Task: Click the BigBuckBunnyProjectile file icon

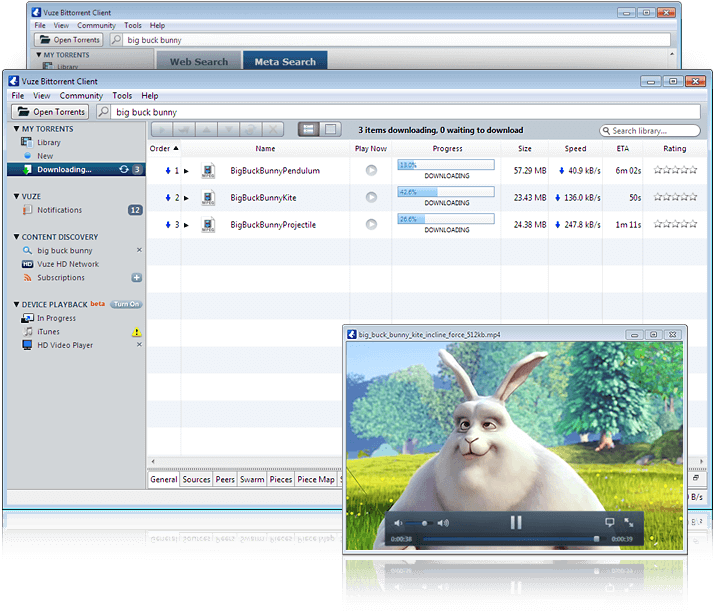Action: click(208, 225)
